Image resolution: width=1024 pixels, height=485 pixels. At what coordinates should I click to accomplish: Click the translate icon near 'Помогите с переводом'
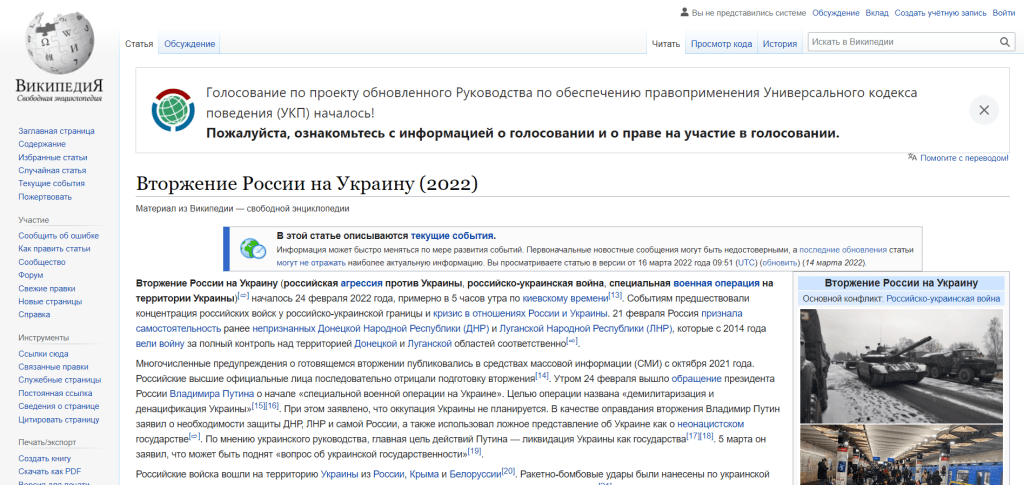912,157
